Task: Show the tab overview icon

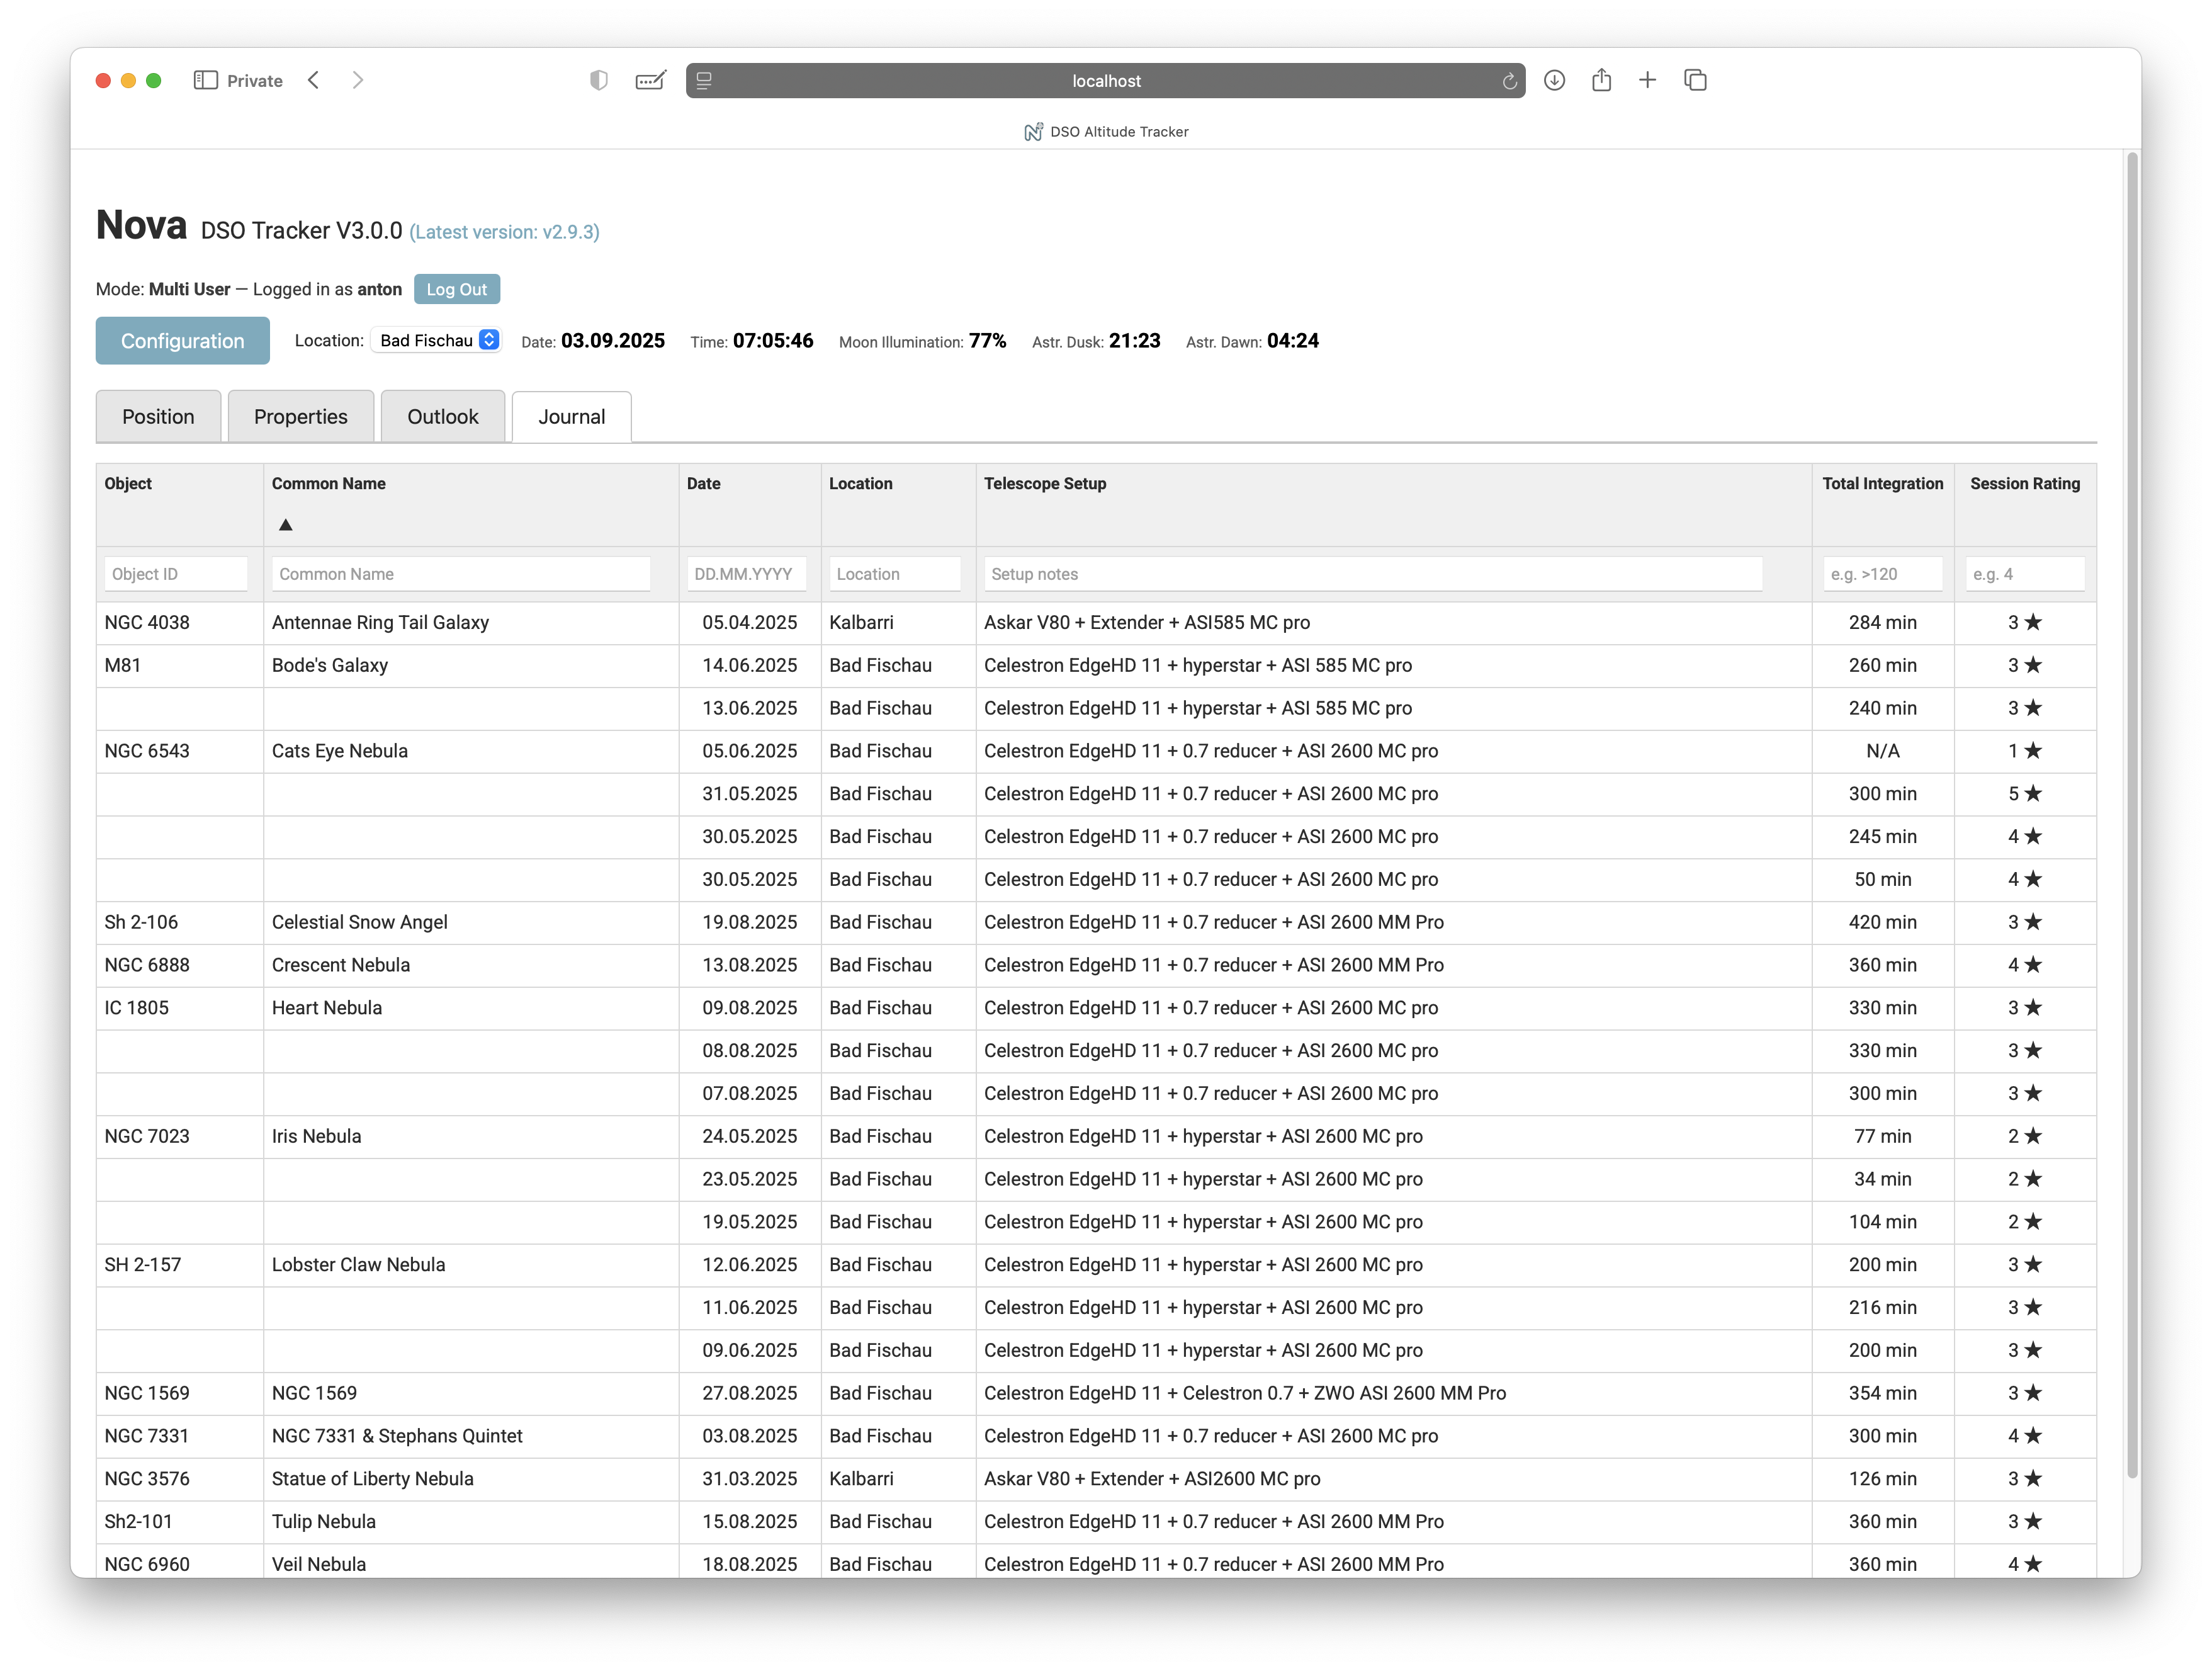Action: click(x=1695, y=80)
